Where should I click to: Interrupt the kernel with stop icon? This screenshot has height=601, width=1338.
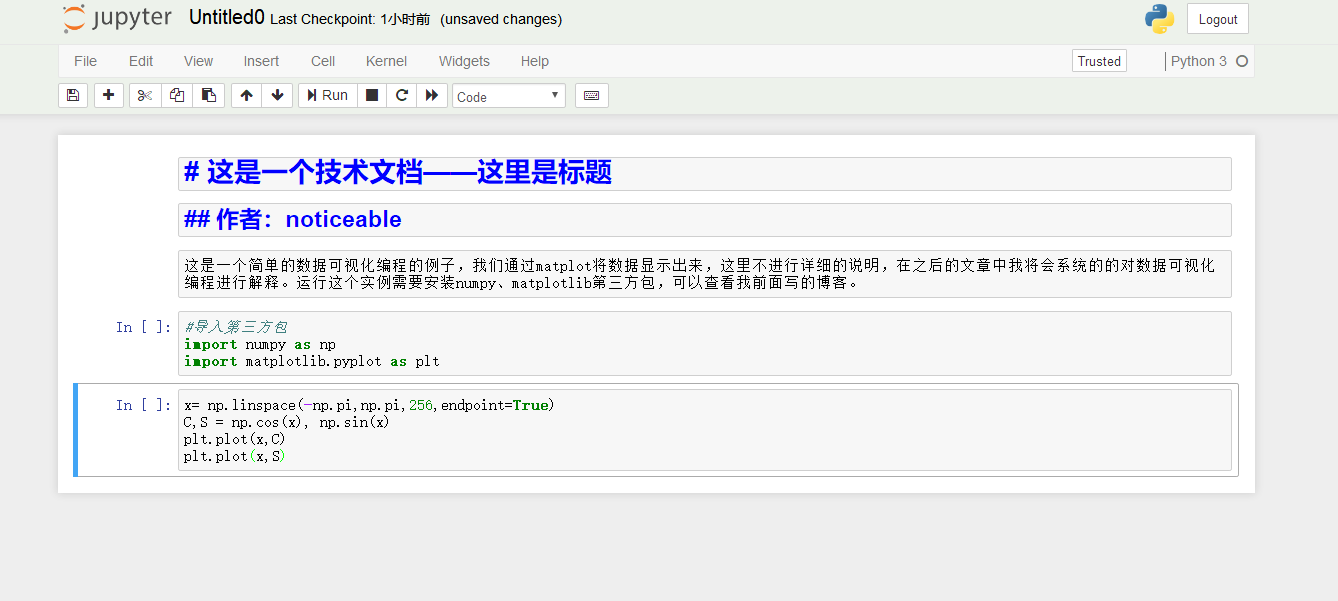[x=372, y=95]
